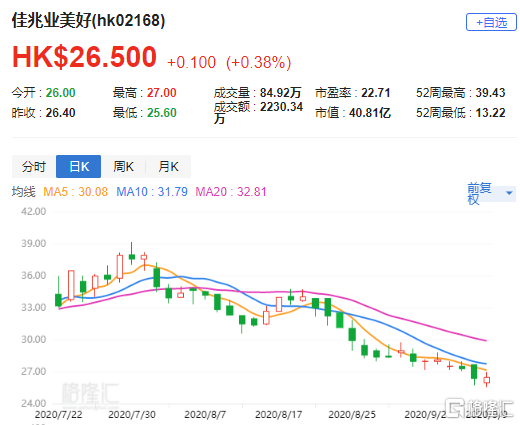The image size is (520, 425).
Task: Click the 30.00 price axis label
Action: (34, 339)
